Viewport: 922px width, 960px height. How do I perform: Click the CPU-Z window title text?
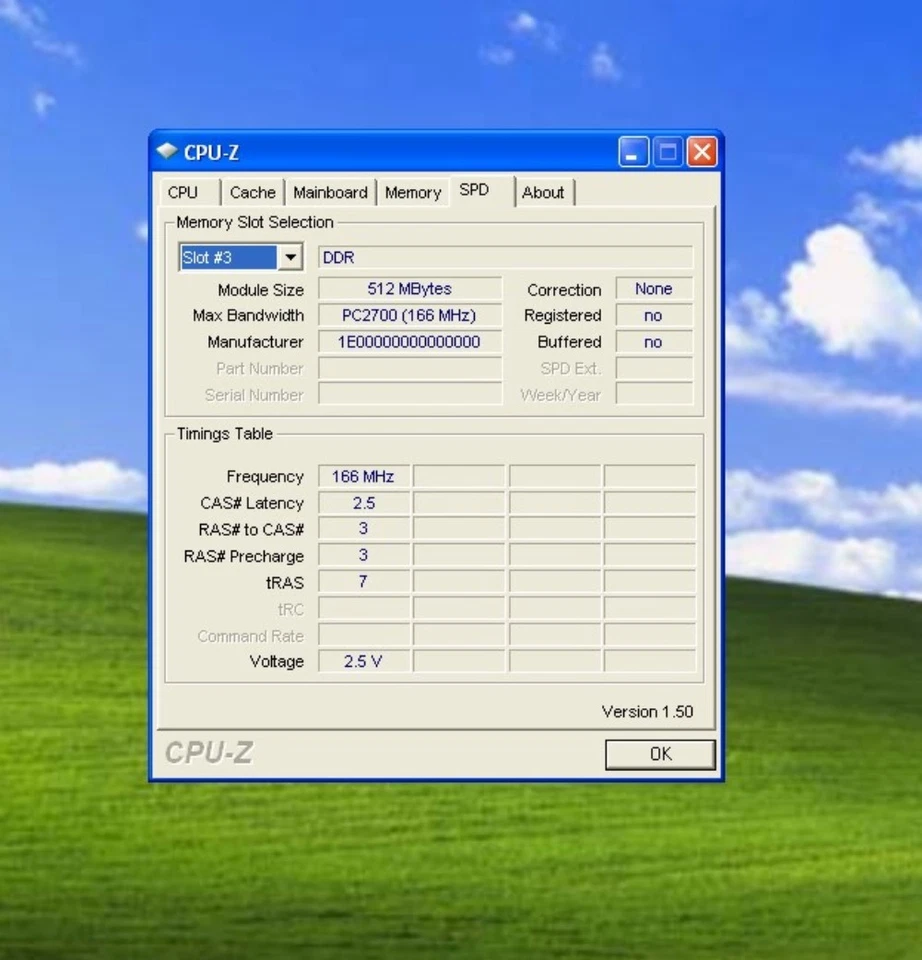211,152
